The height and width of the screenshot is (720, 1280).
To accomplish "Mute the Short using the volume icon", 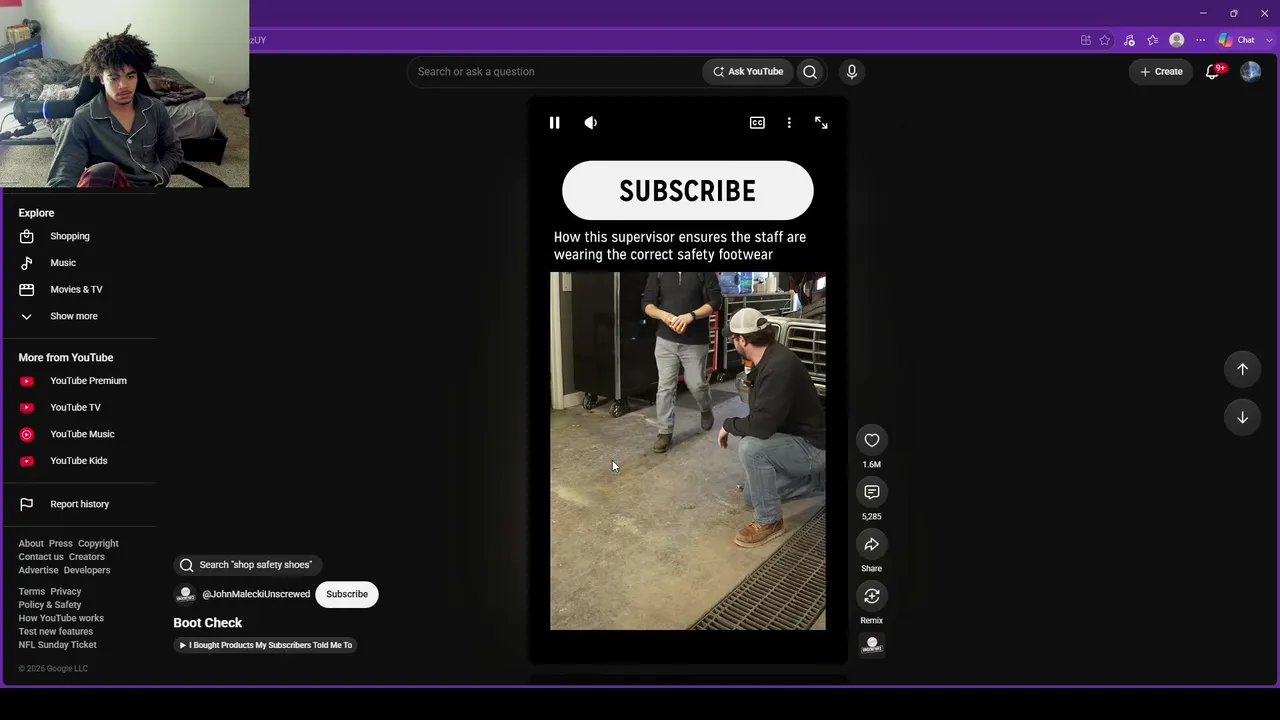I will 591,123.
